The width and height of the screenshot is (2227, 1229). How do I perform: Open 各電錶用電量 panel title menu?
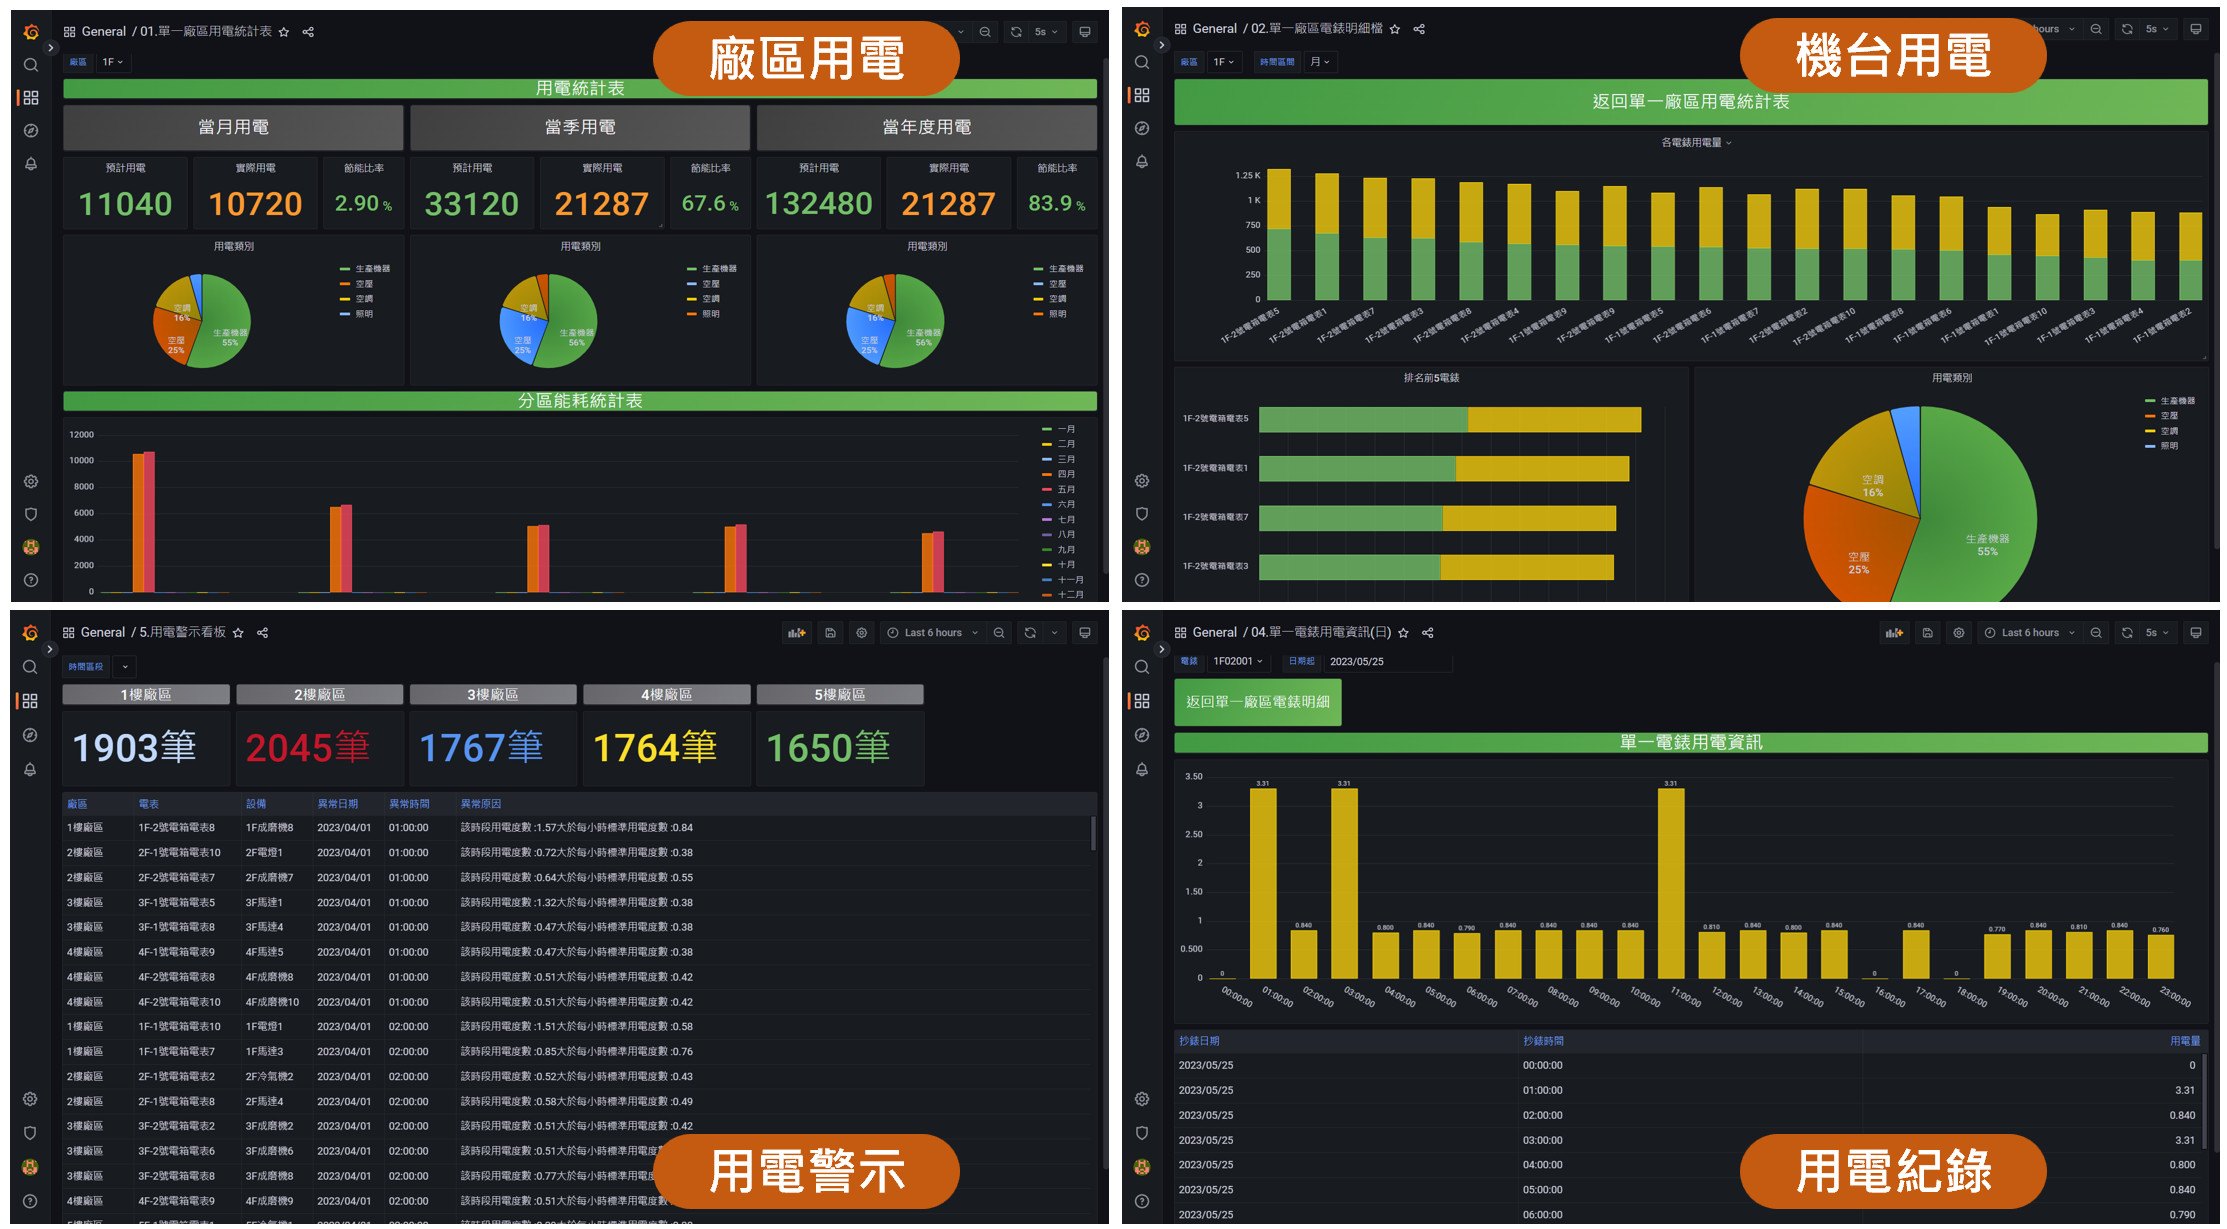(x=1696, y=143)
